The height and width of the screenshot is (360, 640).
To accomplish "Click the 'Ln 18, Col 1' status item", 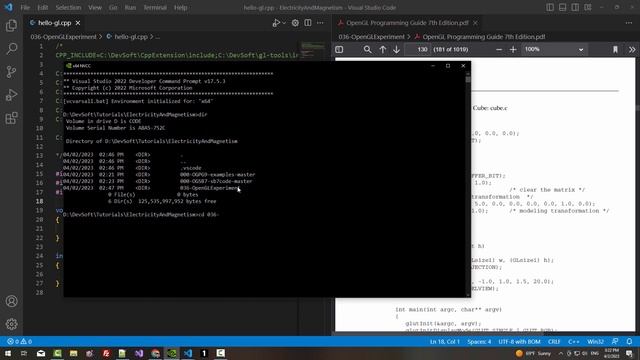I will pos(444,342).
